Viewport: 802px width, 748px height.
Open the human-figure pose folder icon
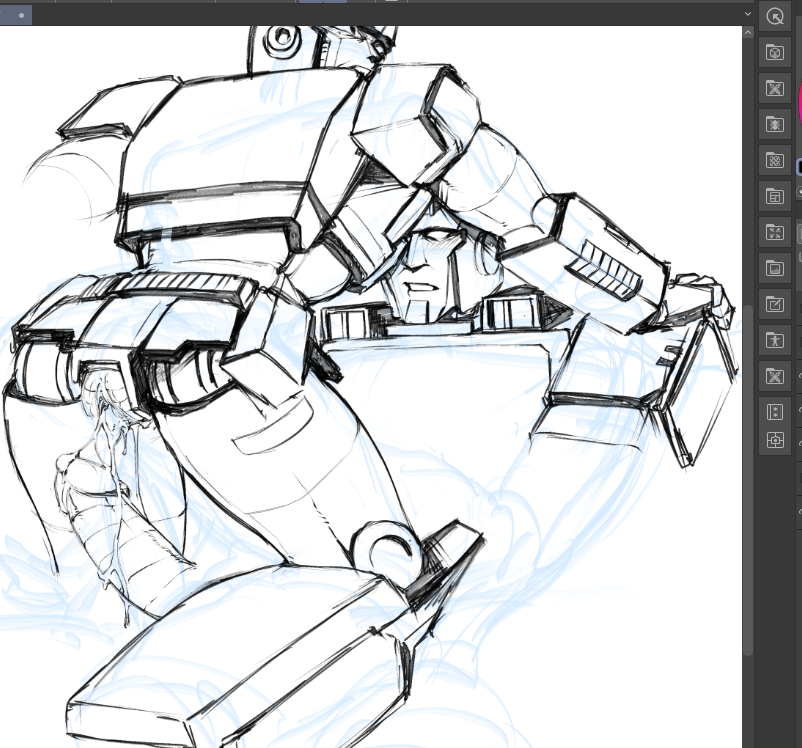pyautogui.click(x=775, y=341)
